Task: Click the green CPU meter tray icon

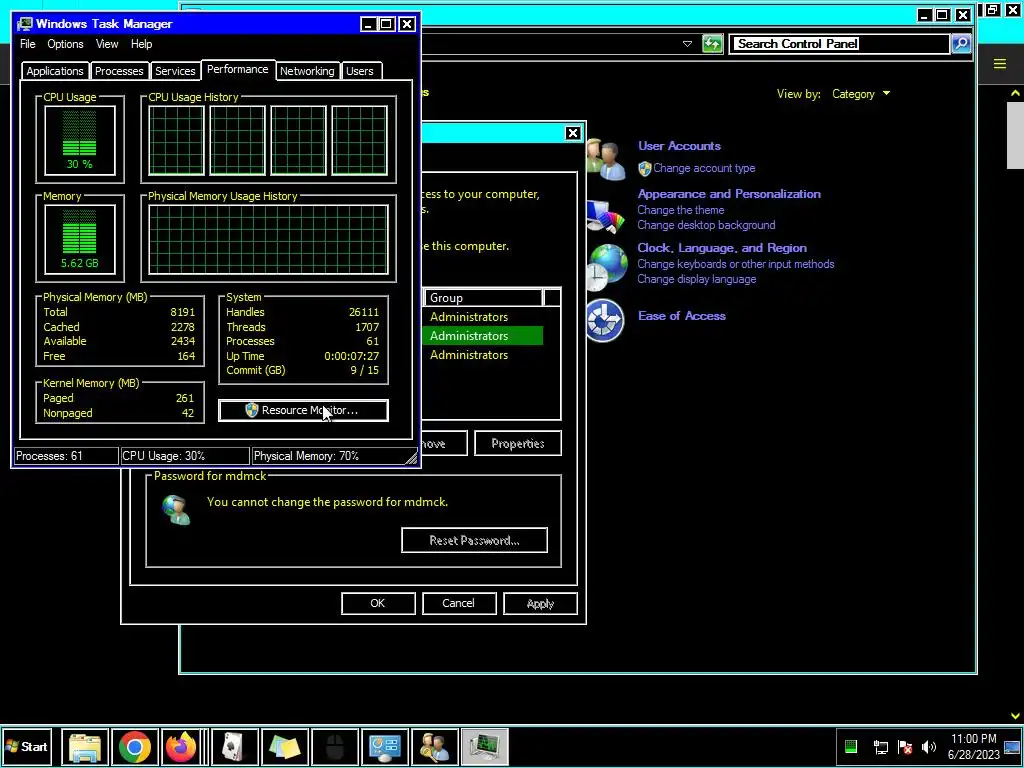Action: (851, 746)
